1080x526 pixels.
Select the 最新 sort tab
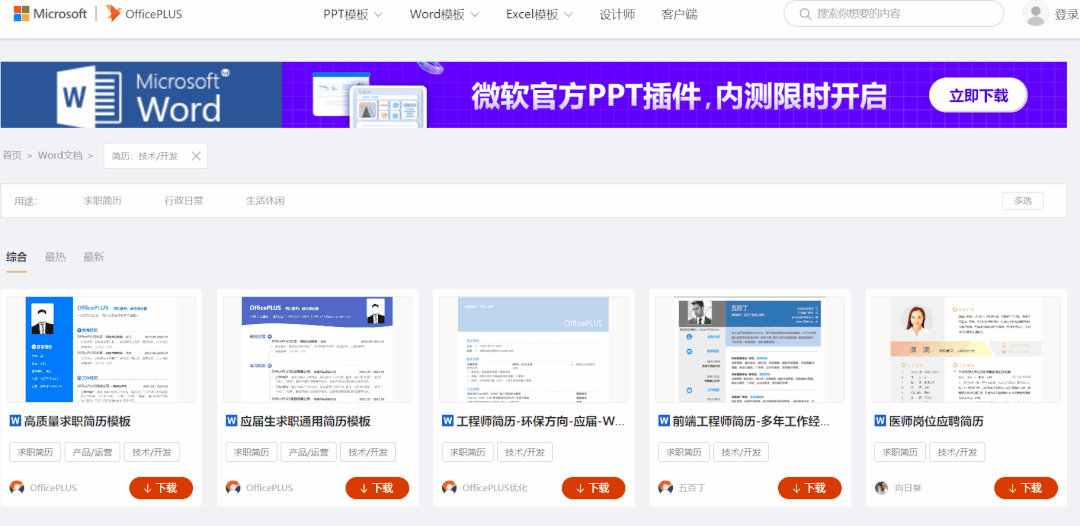pyautogui.click(x=94, y=257)
